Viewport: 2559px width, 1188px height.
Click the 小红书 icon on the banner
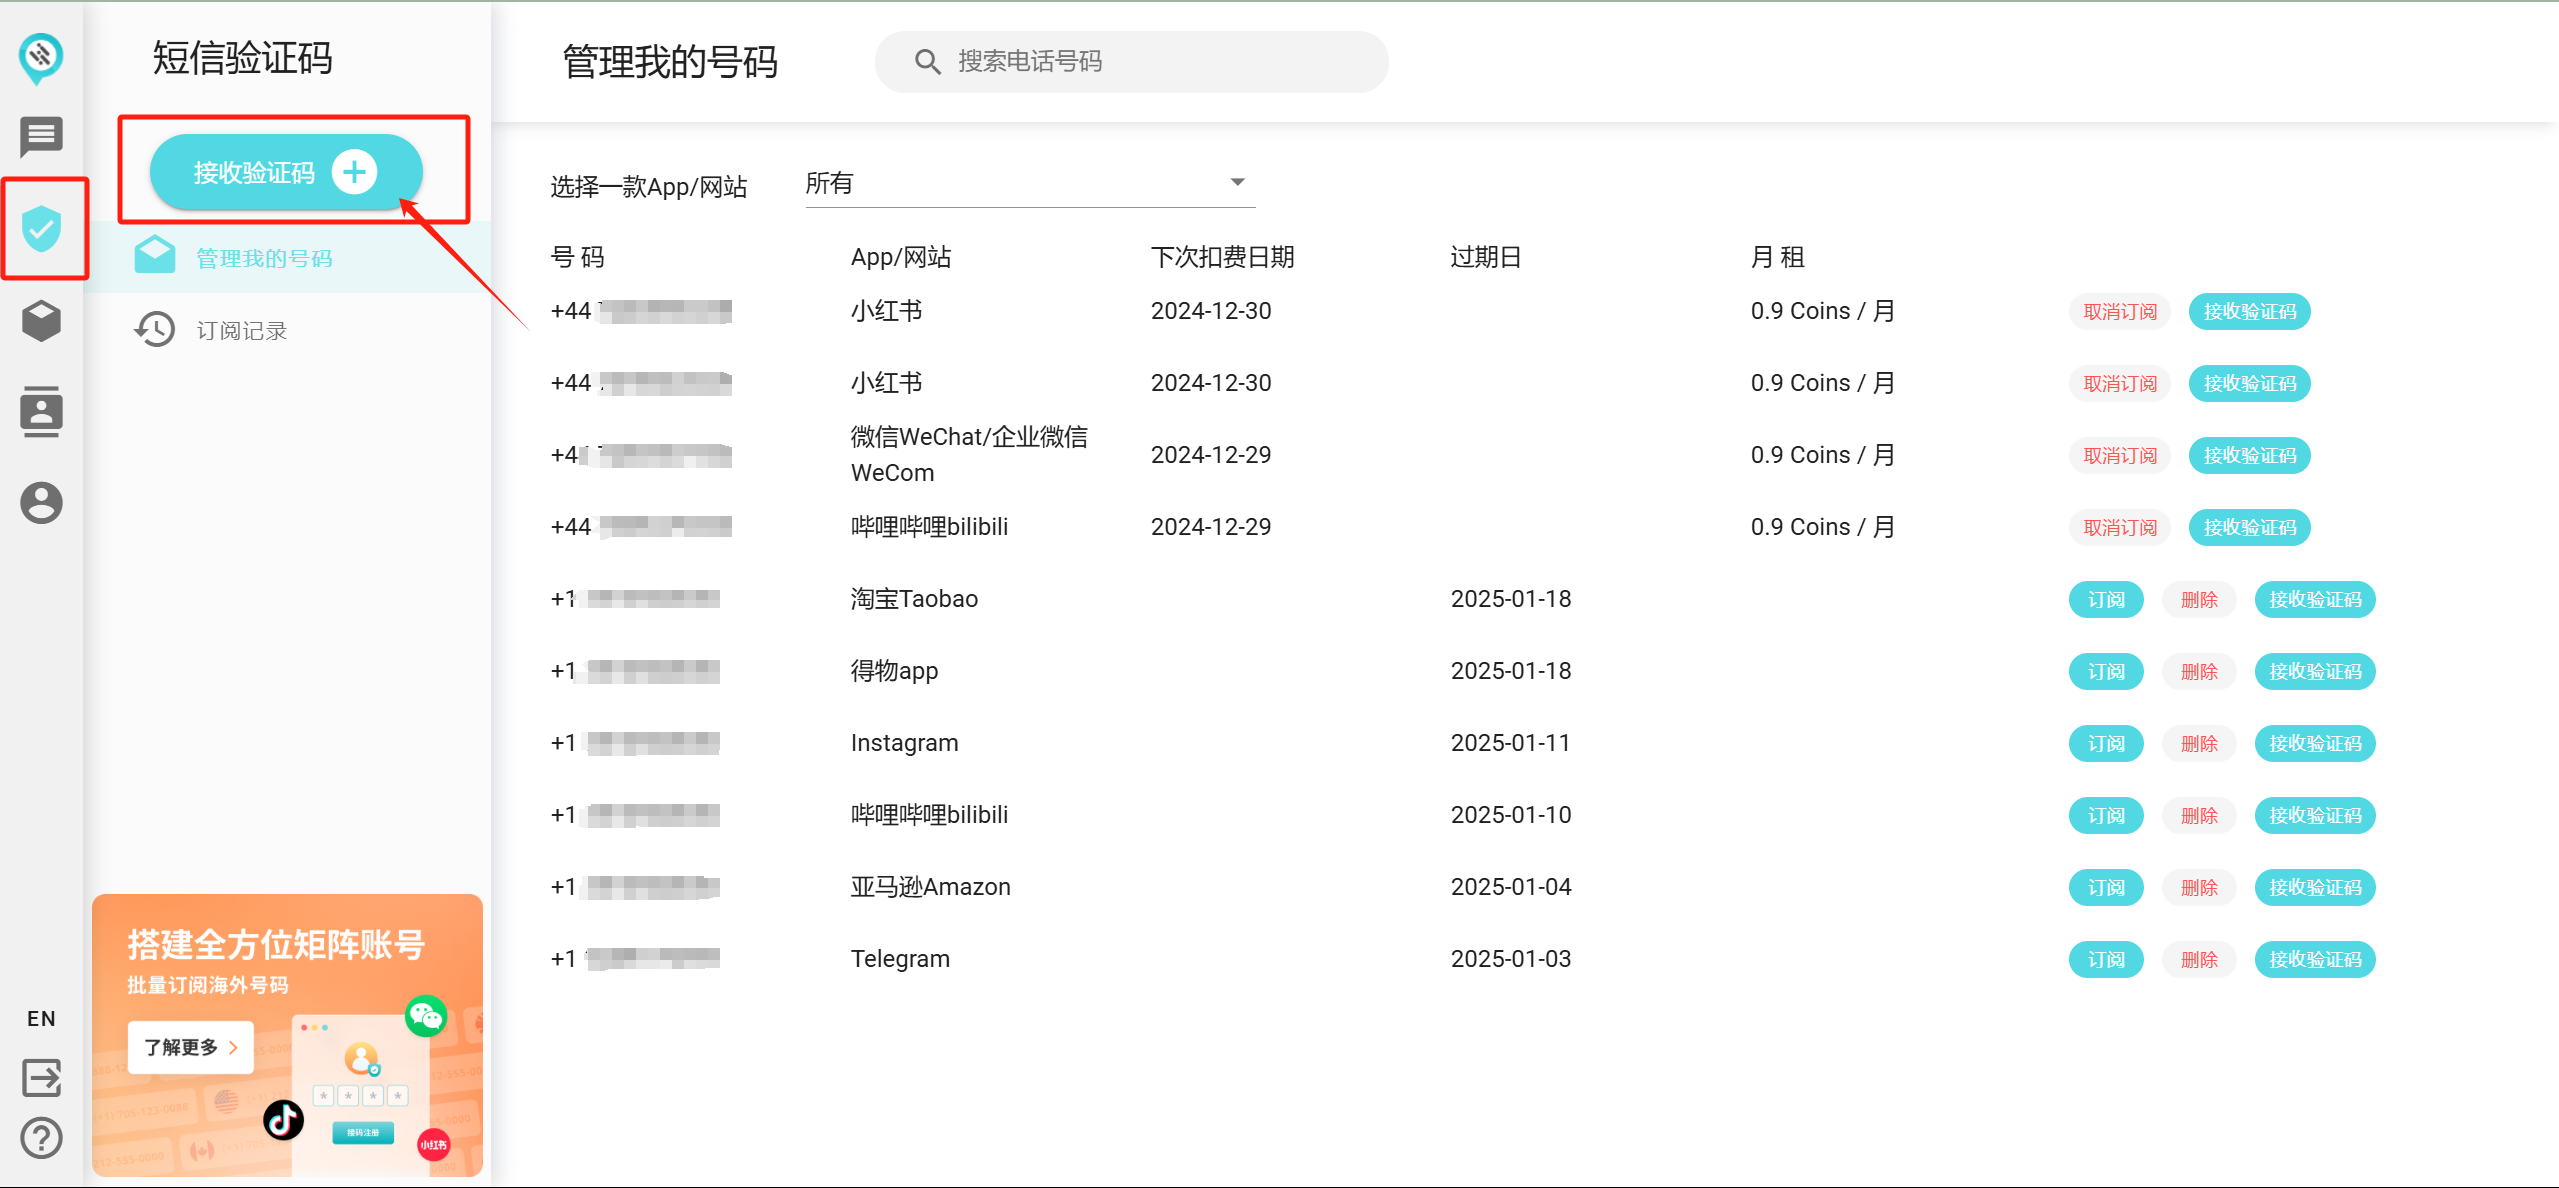[x=434, y=1144]
